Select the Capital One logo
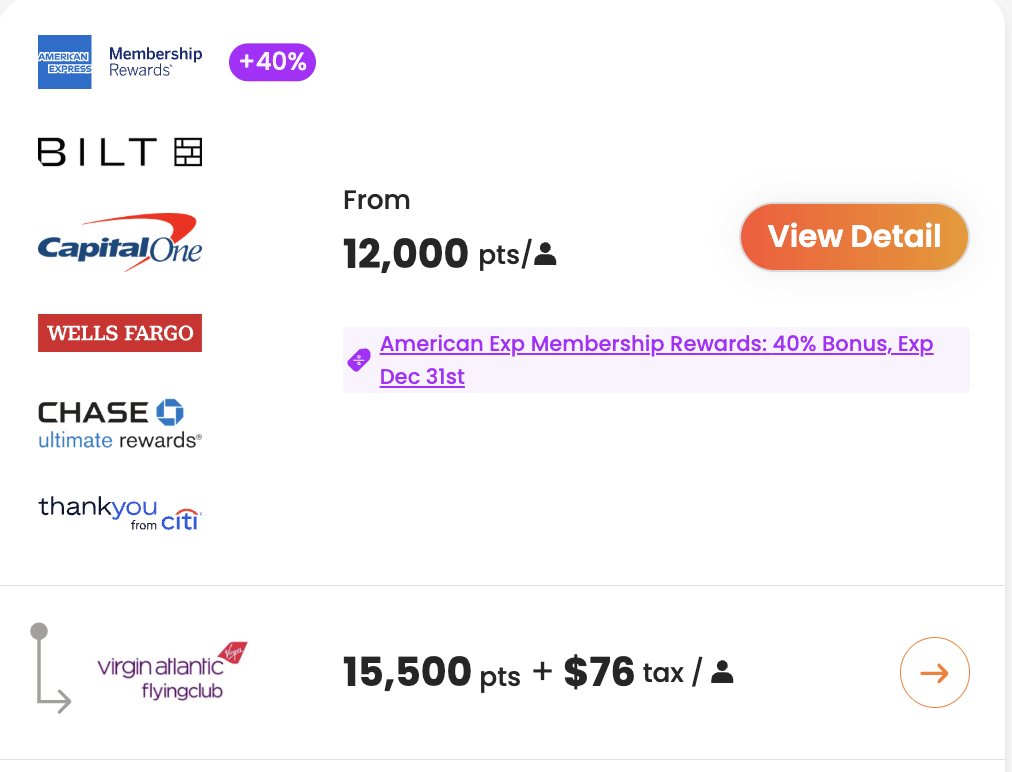The width and height of the screenshot is (1012, 772). pos(120,241)
